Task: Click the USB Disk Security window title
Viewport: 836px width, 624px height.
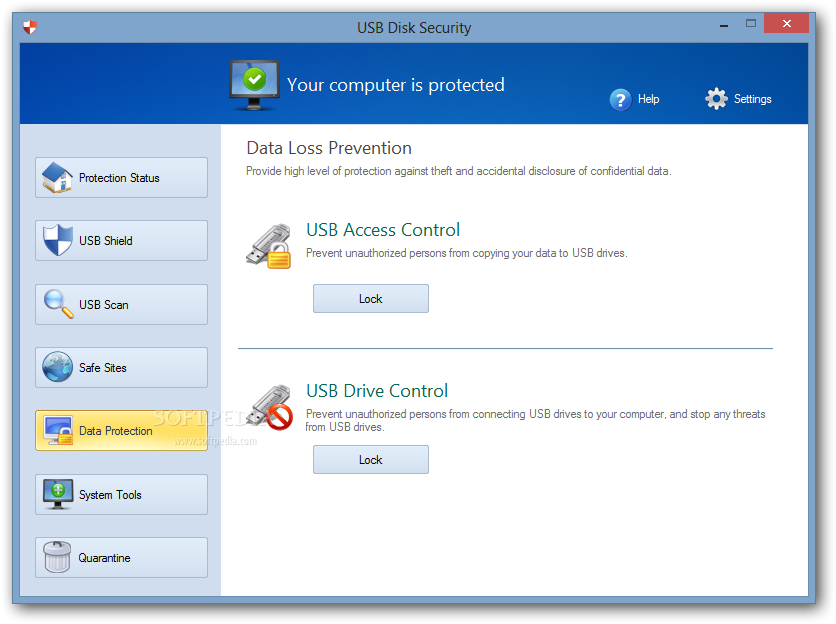Action: tap(414, 28)
